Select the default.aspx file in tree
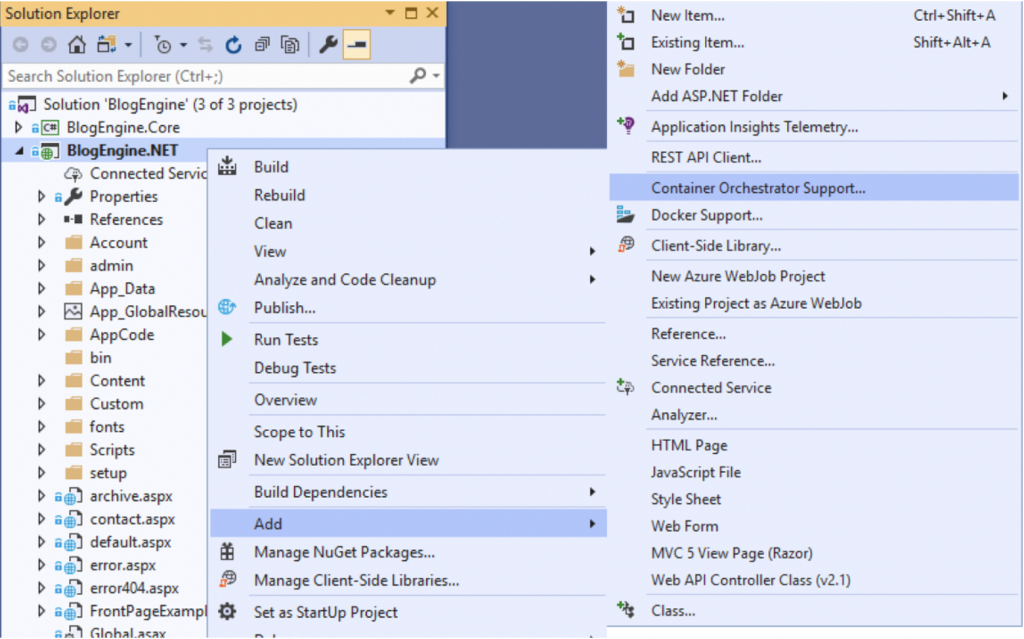Viewport: 1024px width, 639px height. pyautogui.click(x=130, y=542)
